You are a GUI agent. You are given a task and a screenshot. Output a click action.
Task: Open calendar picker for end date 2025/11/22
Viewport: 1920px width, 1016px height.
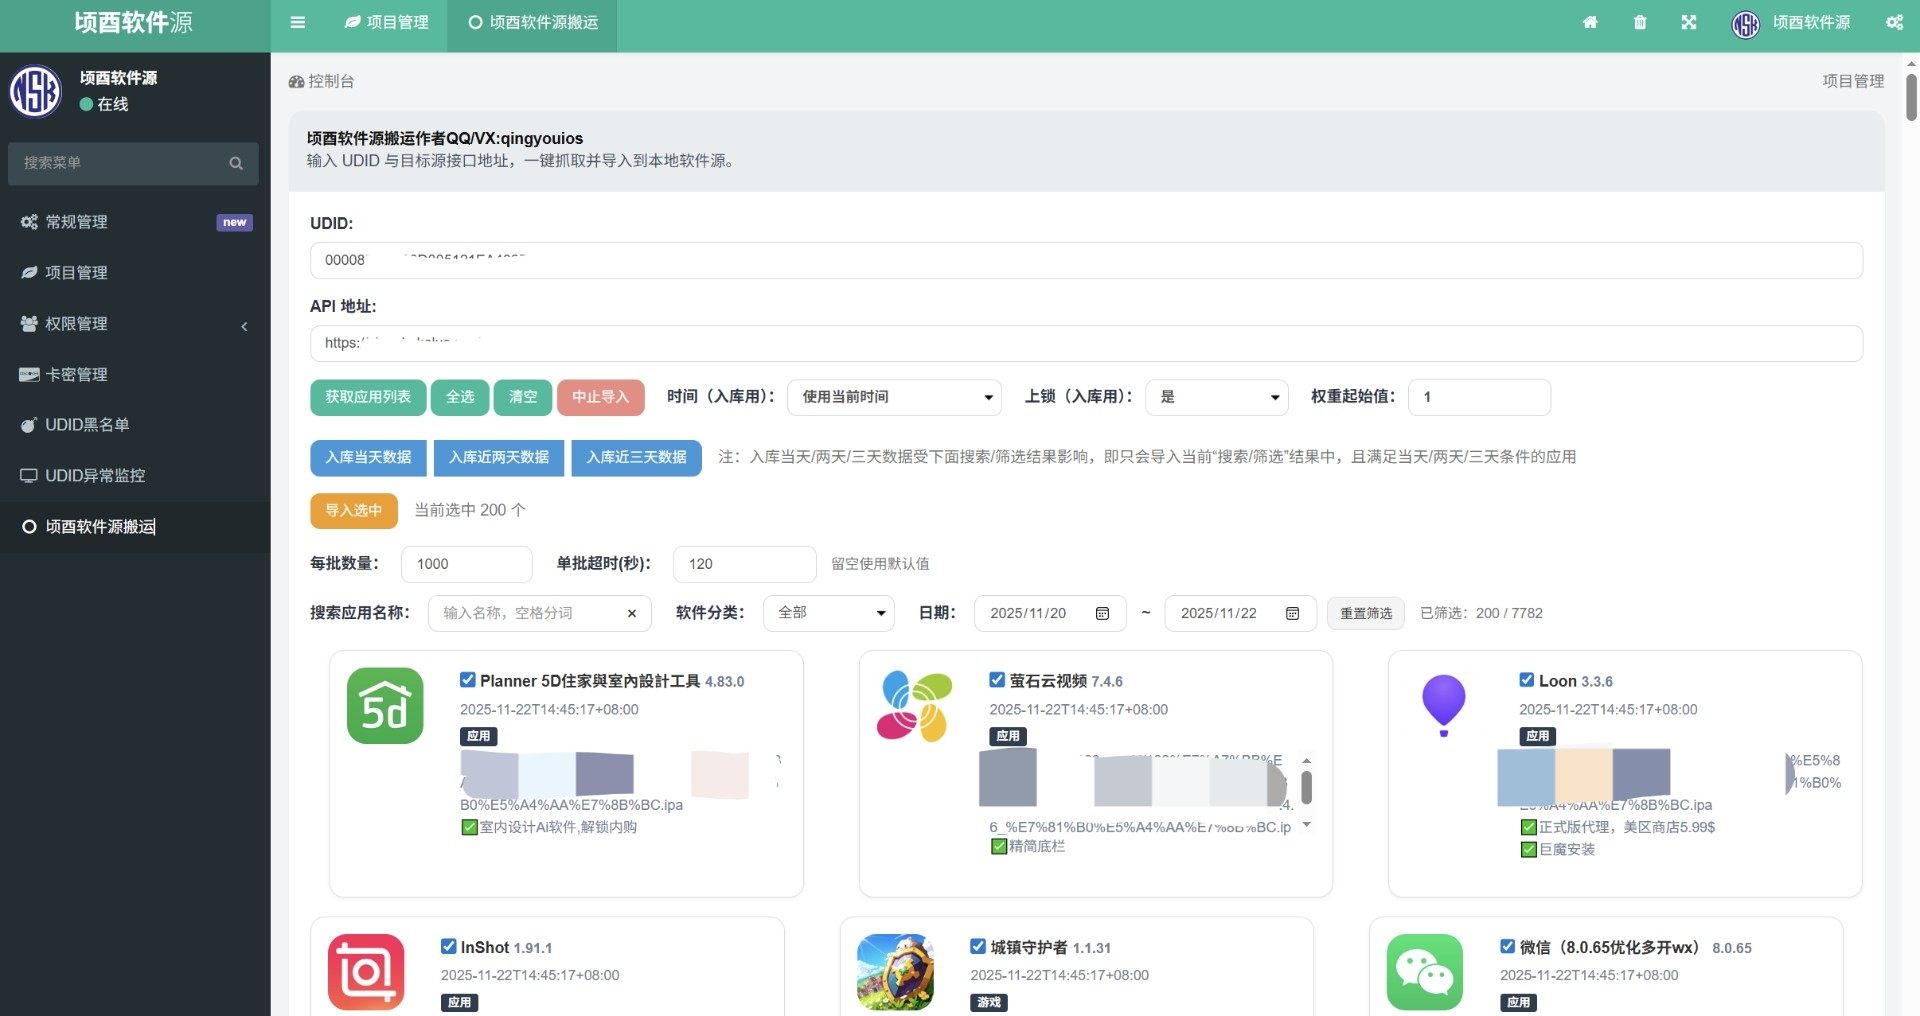coord(1292,613)
